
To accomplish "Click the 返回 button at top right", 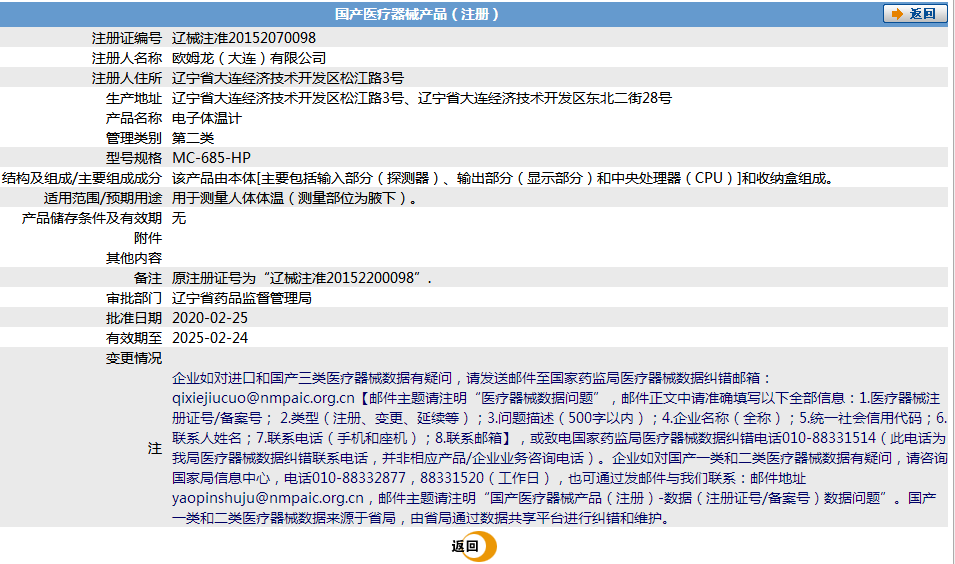I will [915, 13].
